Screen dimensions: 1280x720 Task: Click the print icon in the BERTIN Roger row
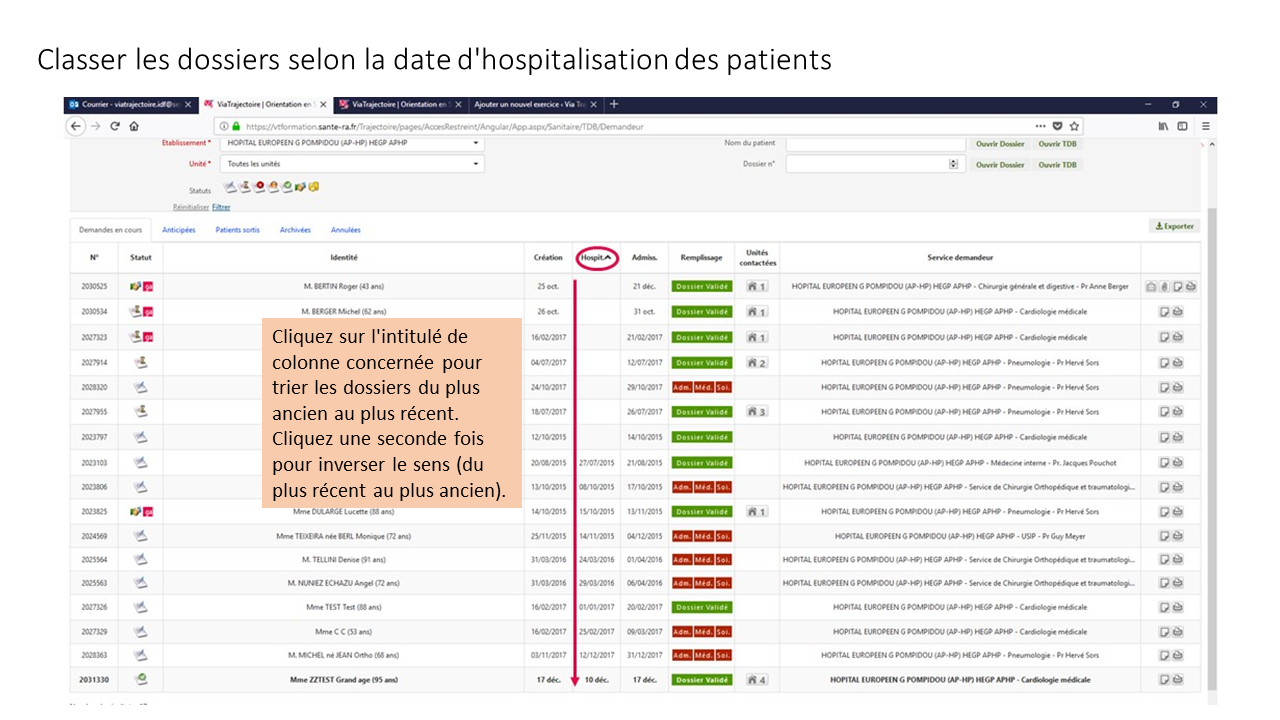(x=1191, y=287)
